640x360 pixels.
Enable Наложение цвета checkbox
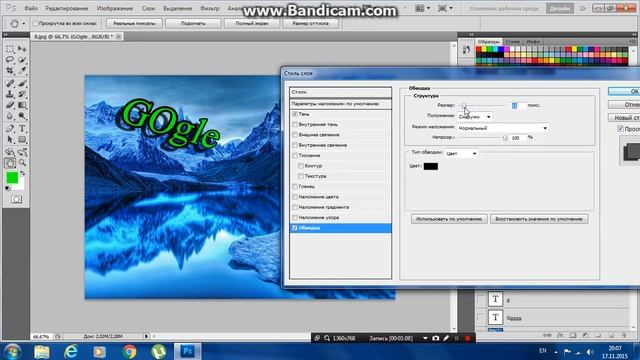tap(295, 197)
